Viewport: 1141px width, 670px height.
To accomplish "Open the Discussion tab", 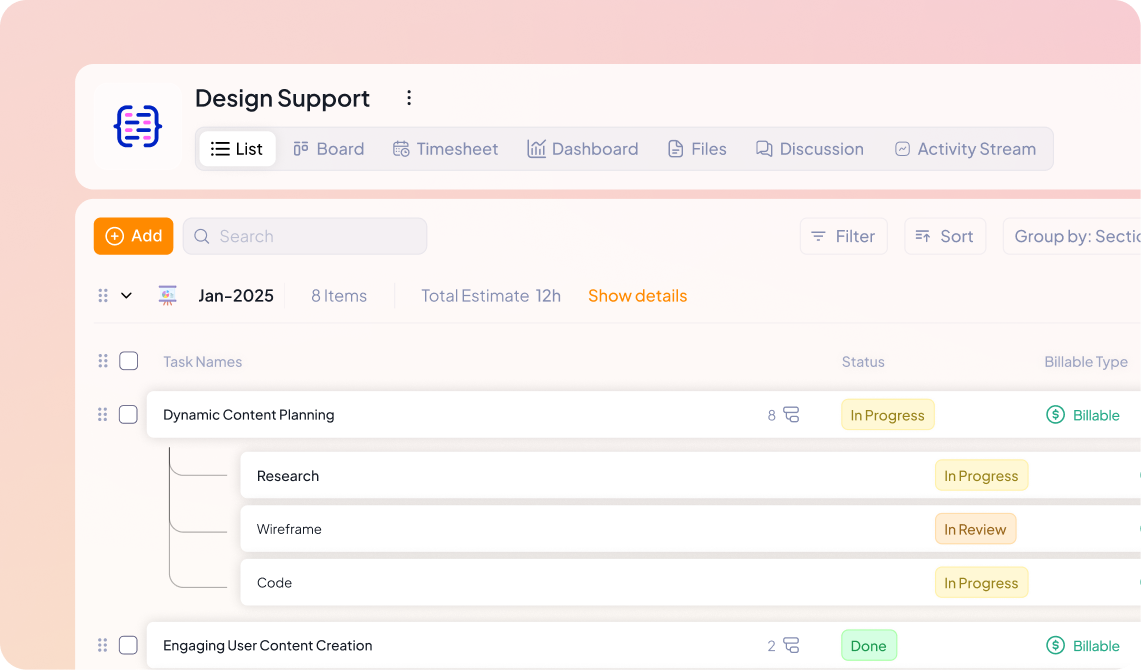I will (809, 149).
